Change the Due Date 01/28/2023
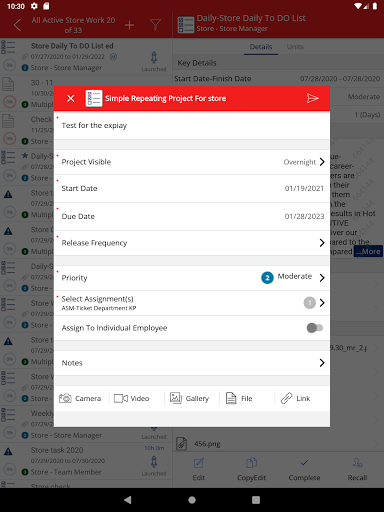The image size is (384, 512). 192,216
